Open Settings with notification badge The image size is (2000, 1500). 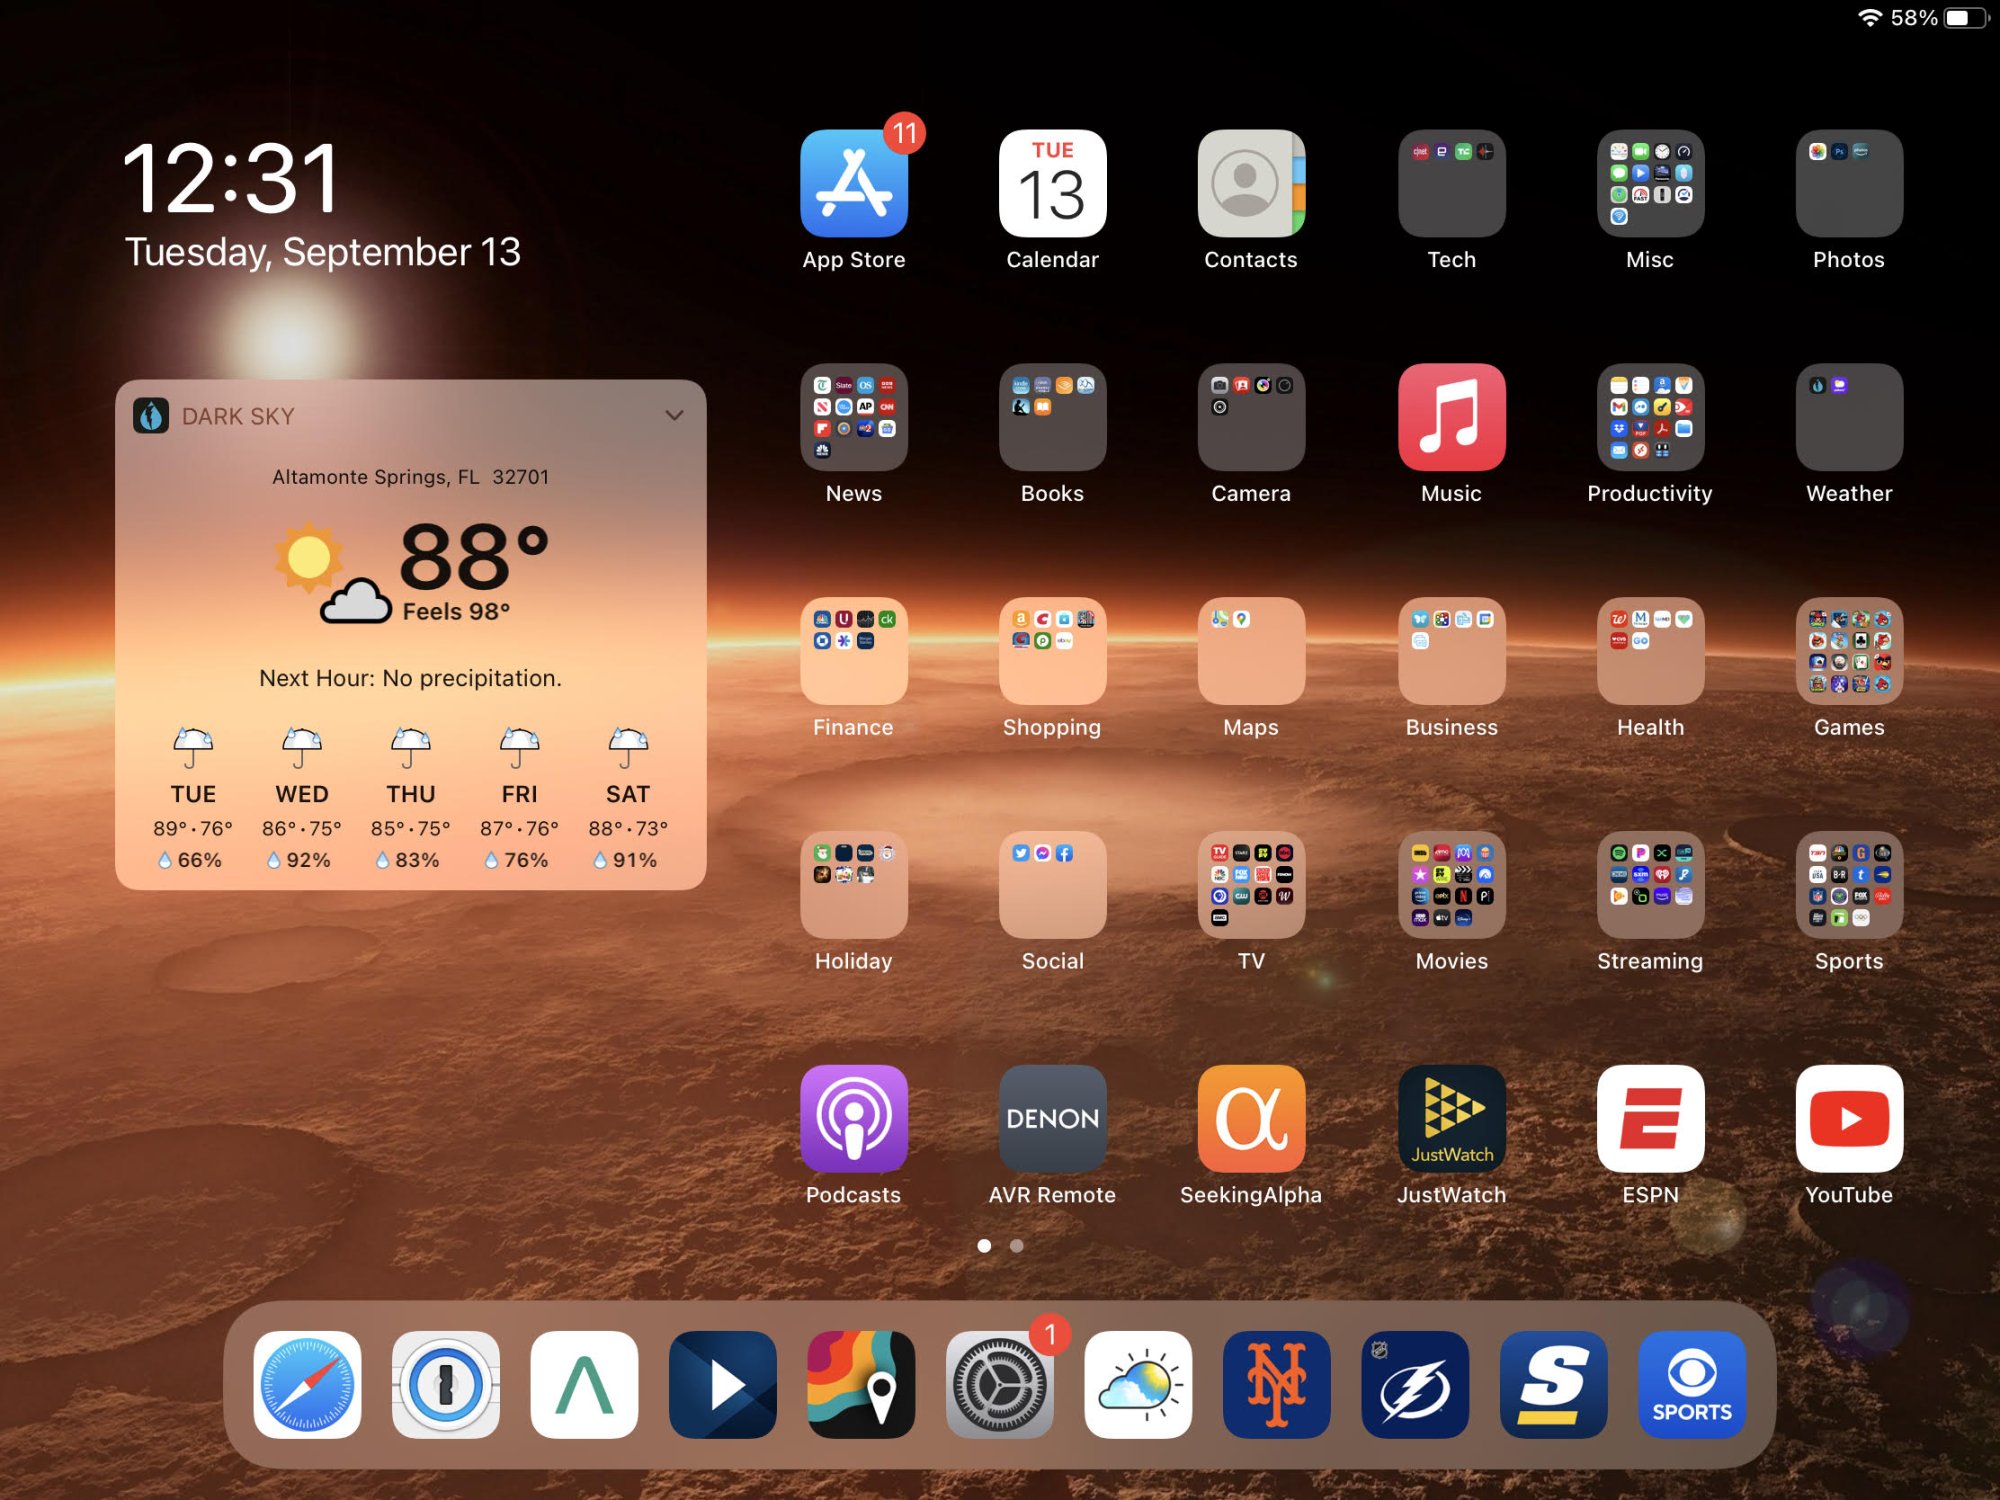click(999, 1385)
